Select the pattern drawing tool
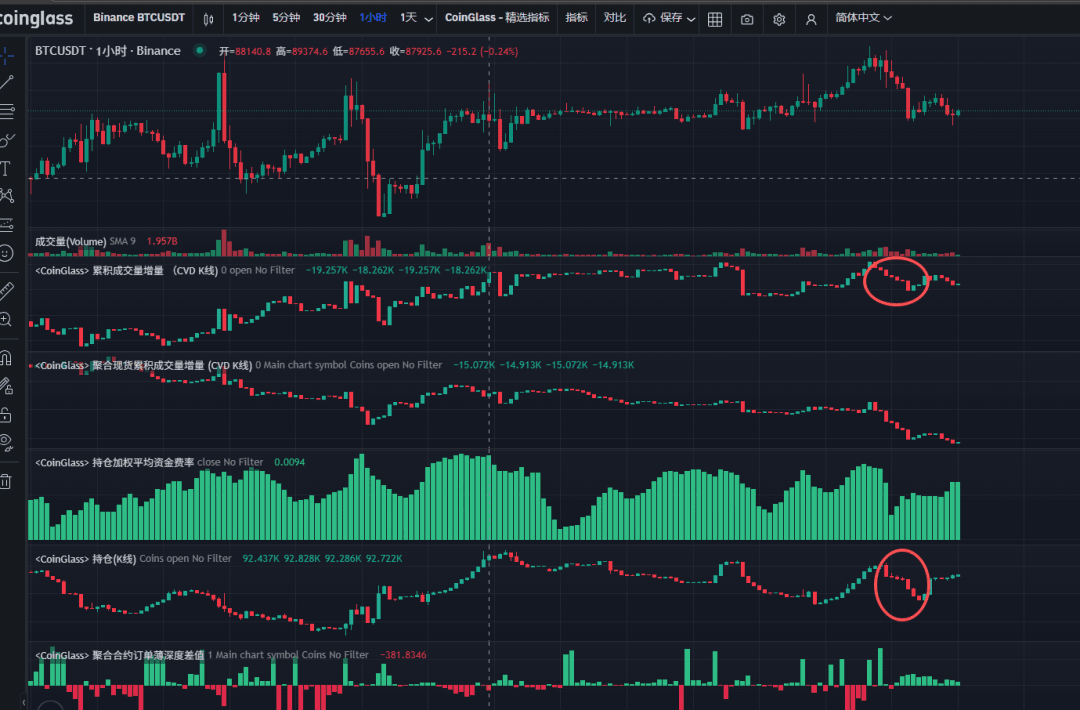This screenshot has height=710, width=1080. click(x=6, y=196)
